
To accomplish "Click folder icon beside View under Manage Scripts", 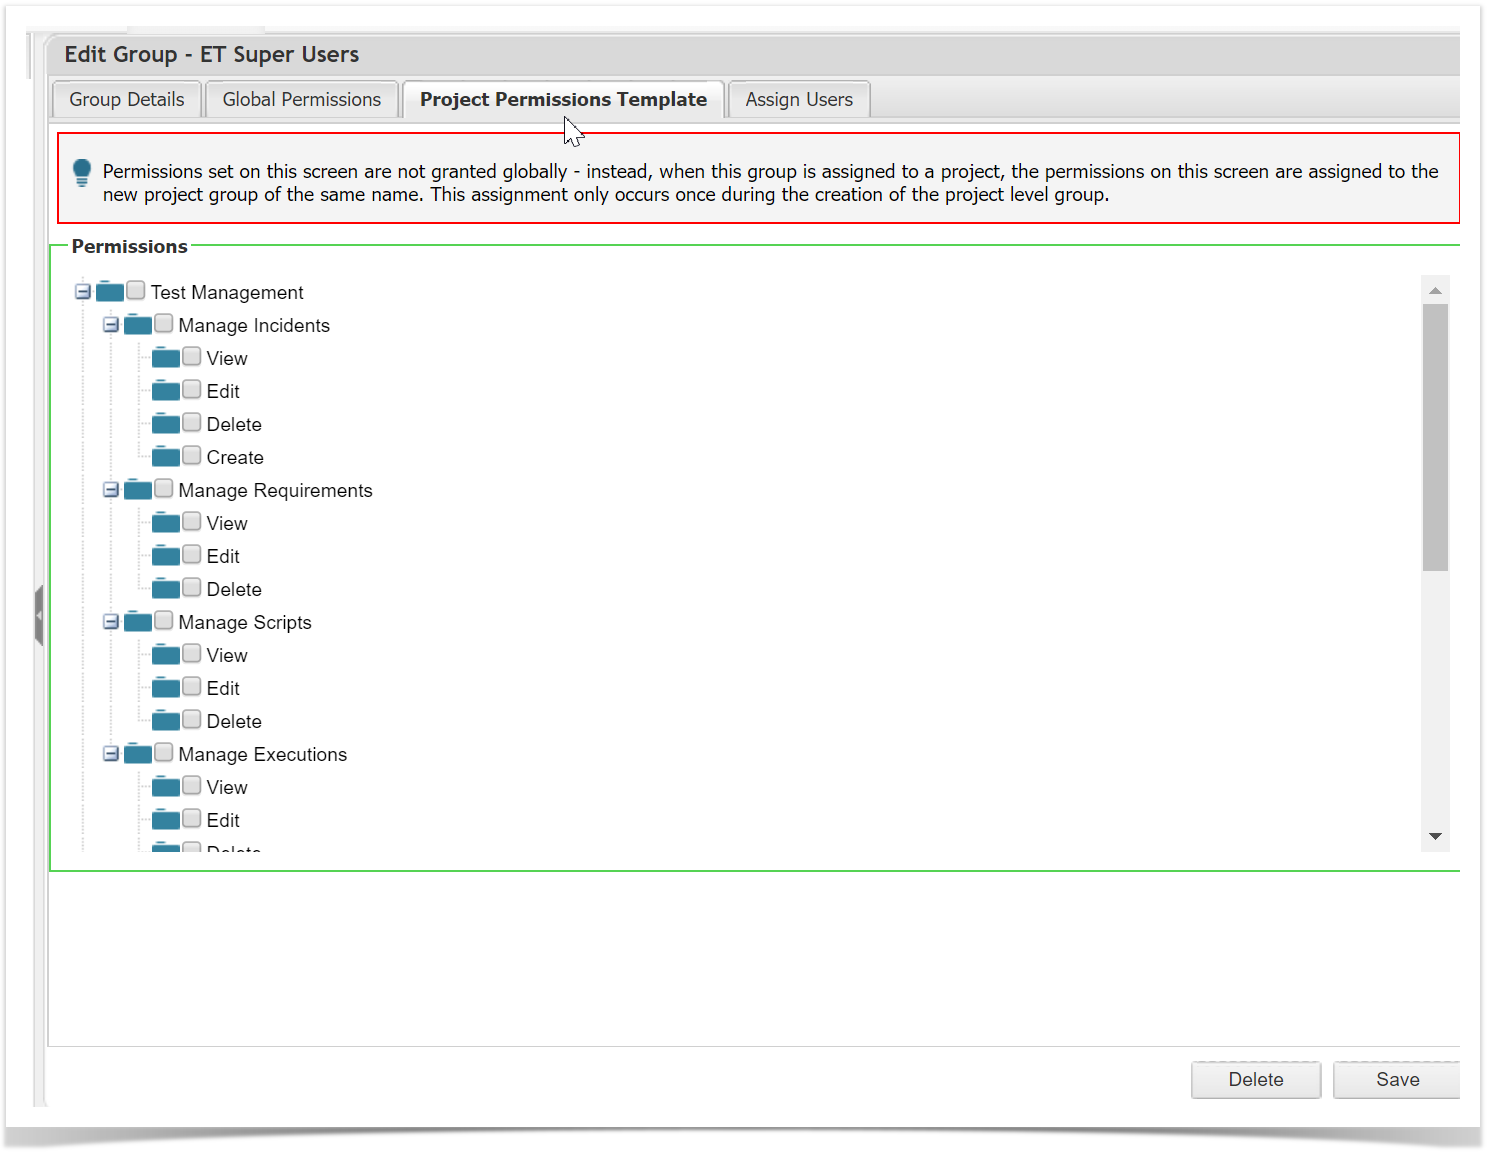I will [166, 655].
